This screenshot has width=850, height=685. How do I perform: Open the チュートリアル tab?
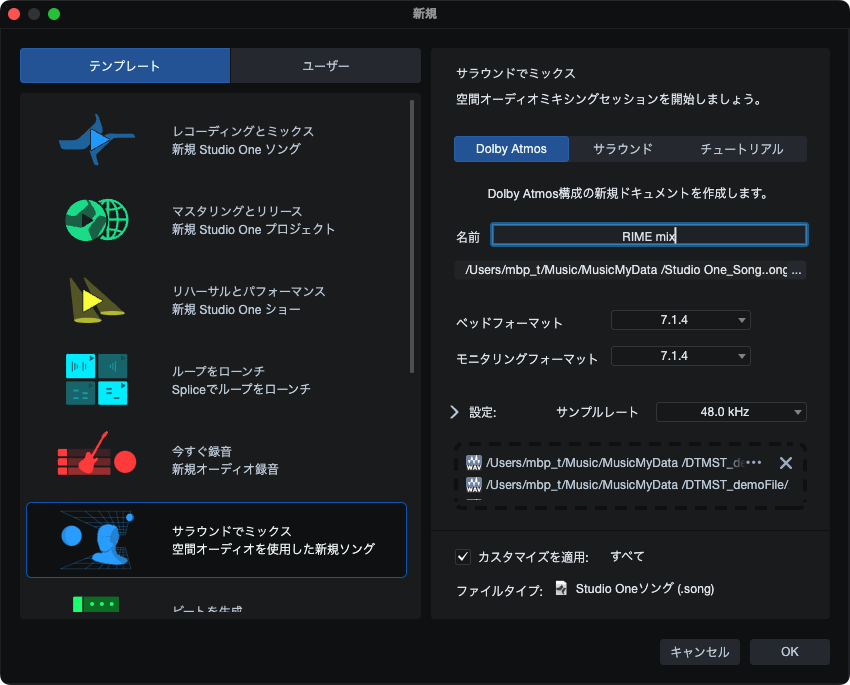741,149
